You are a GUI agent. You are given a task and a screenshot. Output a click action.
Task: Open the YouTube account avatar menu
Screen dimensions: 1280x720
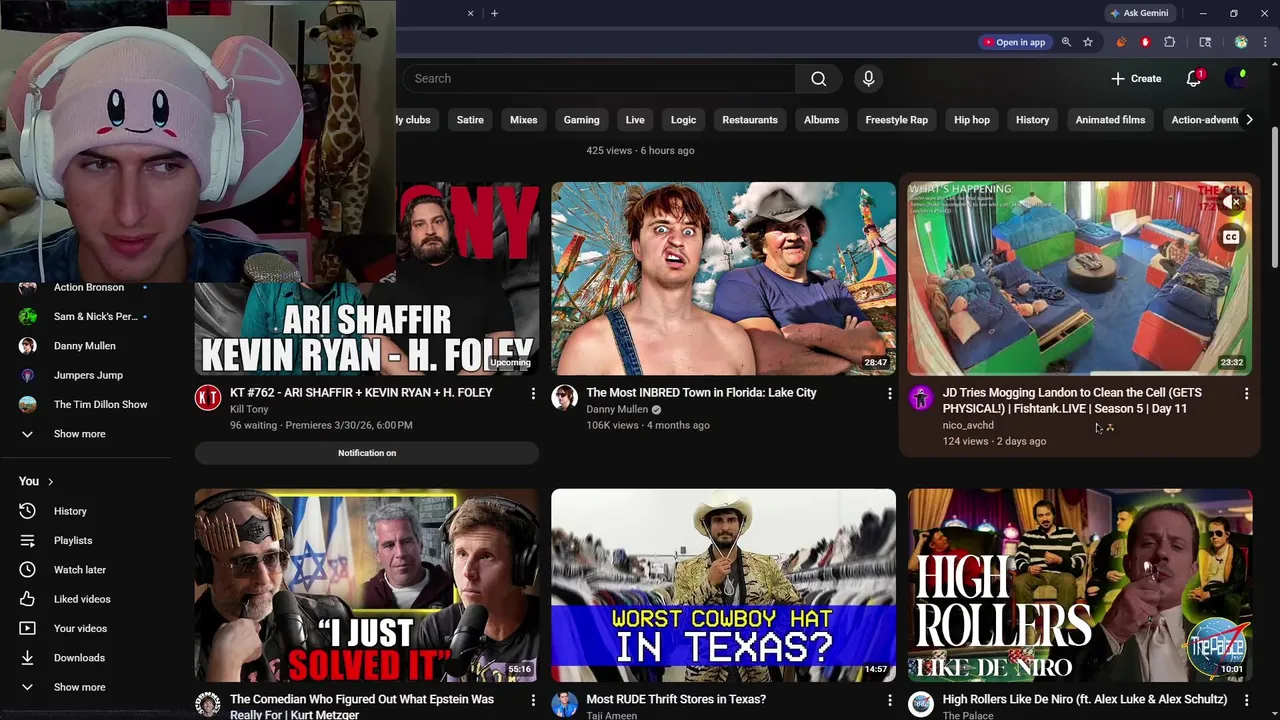[1238, 78]
